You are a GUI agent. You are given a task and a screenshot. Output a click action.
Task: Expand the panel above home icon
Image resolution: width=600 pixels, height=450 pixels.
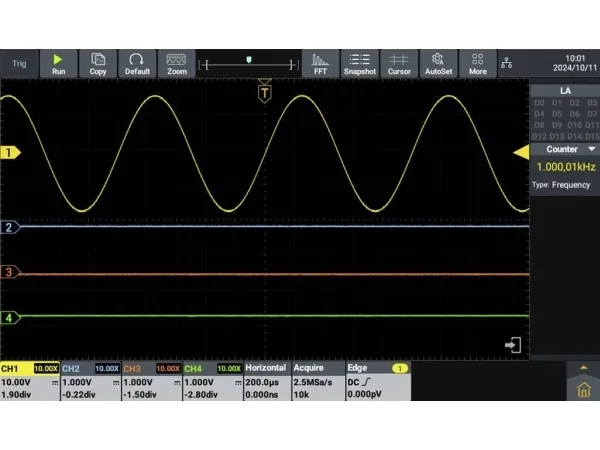pos(584,368)
